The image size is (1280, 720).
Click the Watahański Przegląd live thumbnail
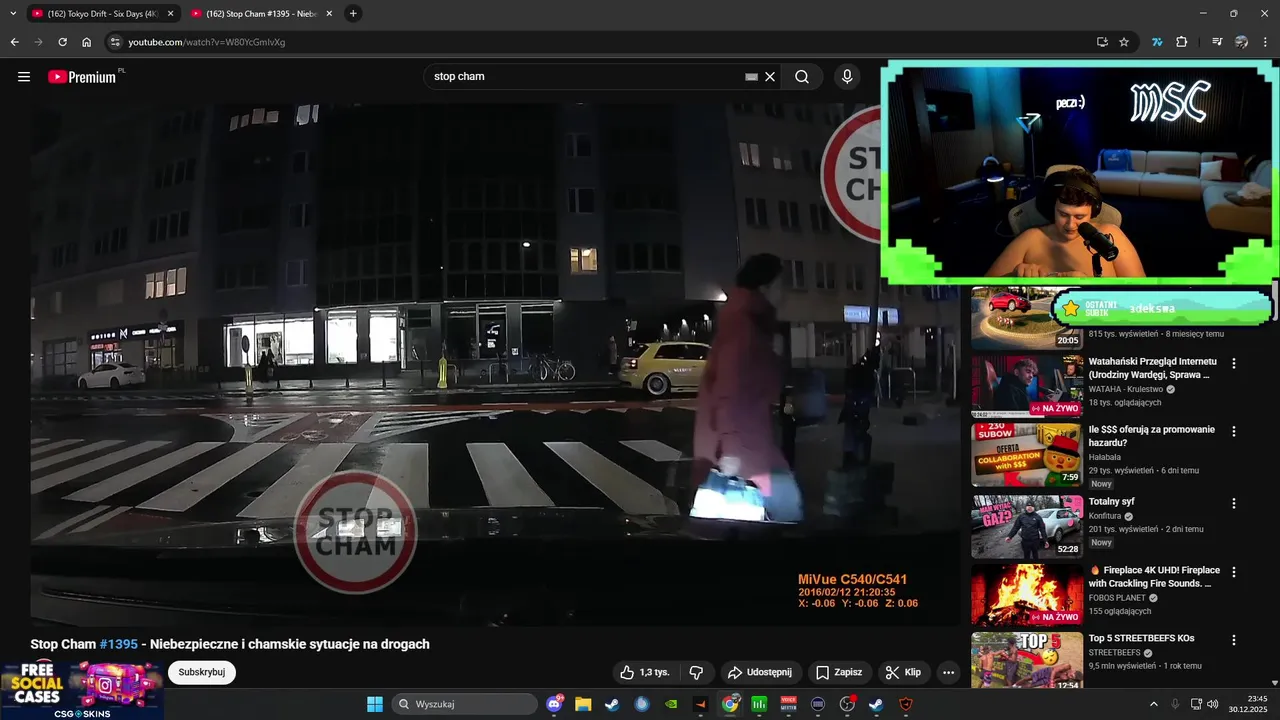tap(1027, 386)
